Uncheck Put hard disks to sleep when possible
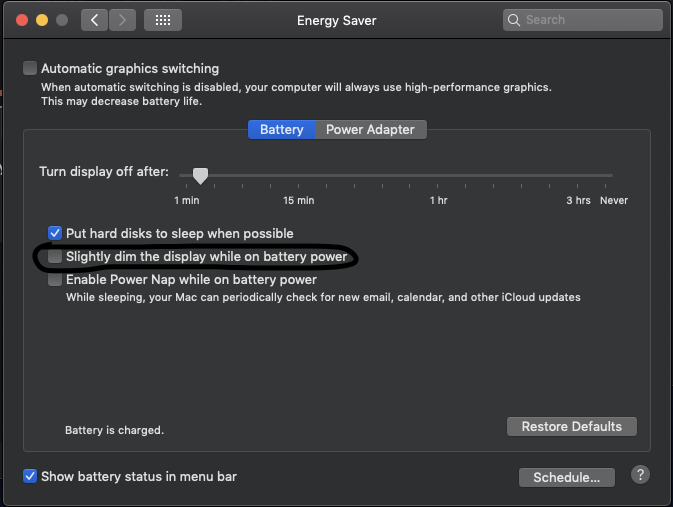The height and width of the screenshot is (507, 673). tap(55, 233)
